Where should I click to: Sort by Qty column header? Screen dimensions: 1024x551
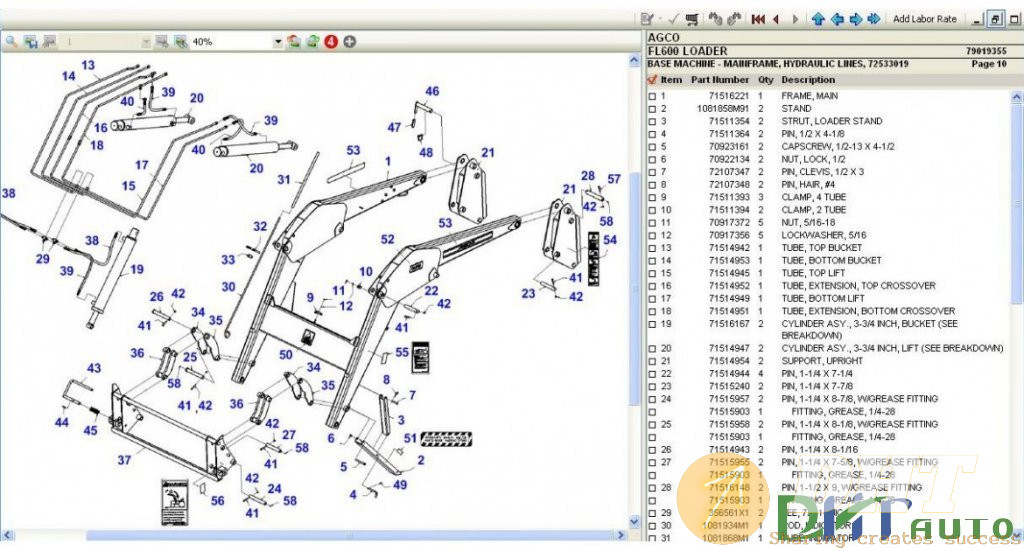(x=765, y=80)
